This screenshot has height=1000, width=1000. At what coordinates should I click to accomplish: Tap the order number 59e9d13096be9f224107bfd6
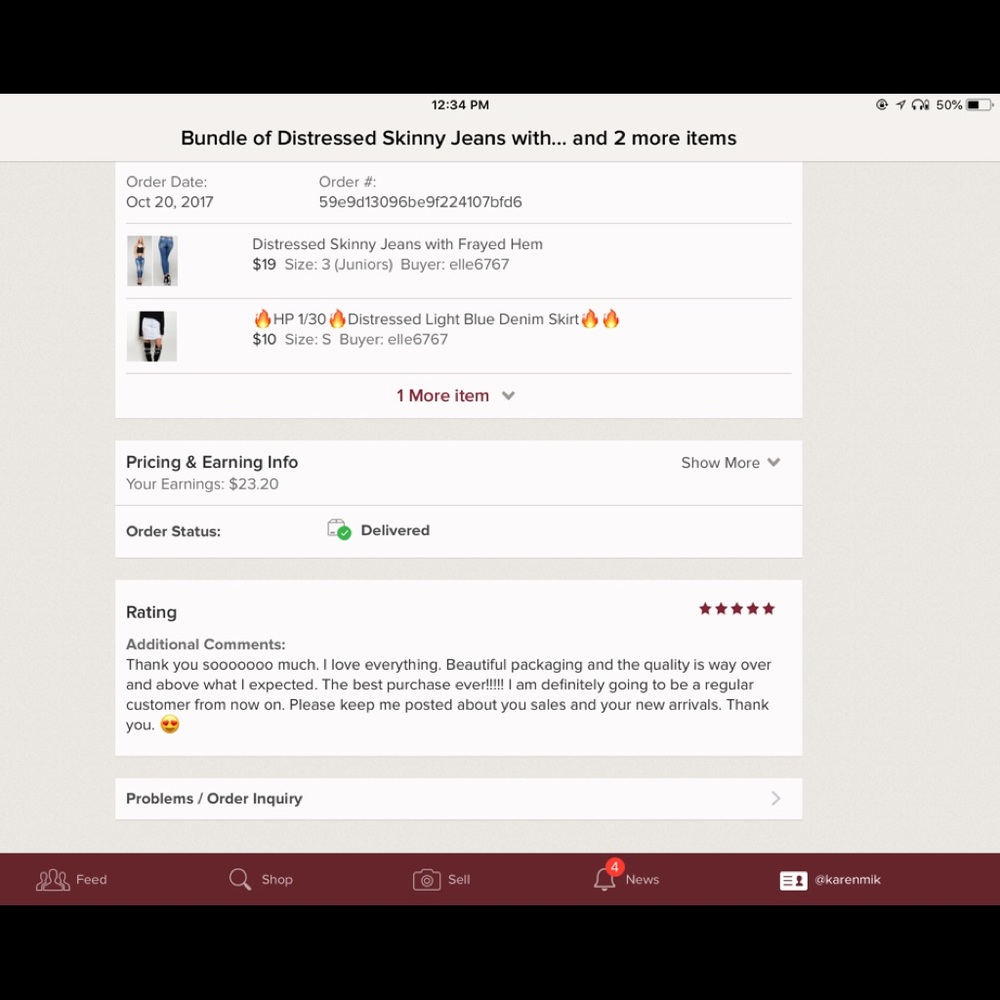420,202
